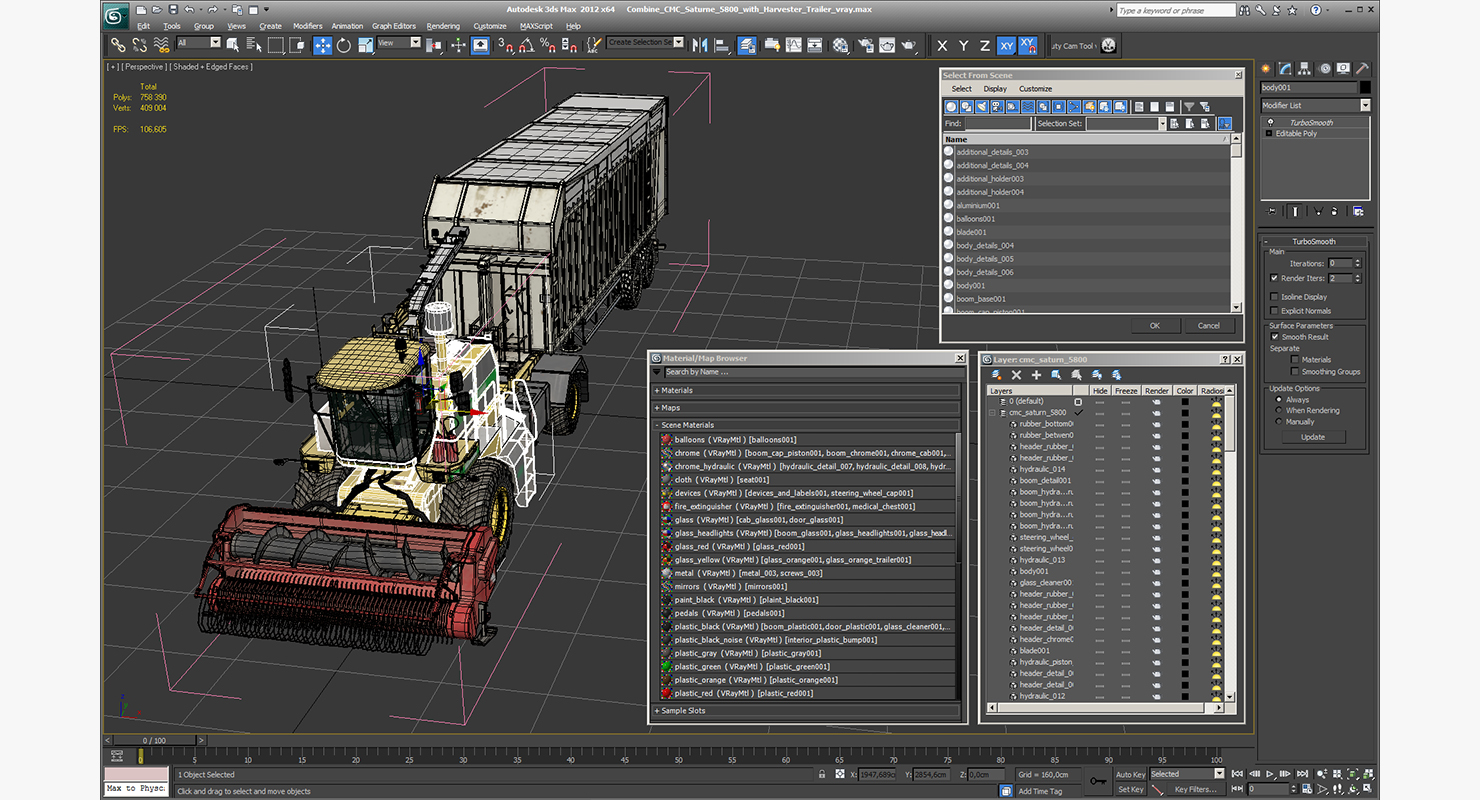Viewport: 1480px width, 800px height.
Task: Open the Rendering menu
Action: (443, 26)
